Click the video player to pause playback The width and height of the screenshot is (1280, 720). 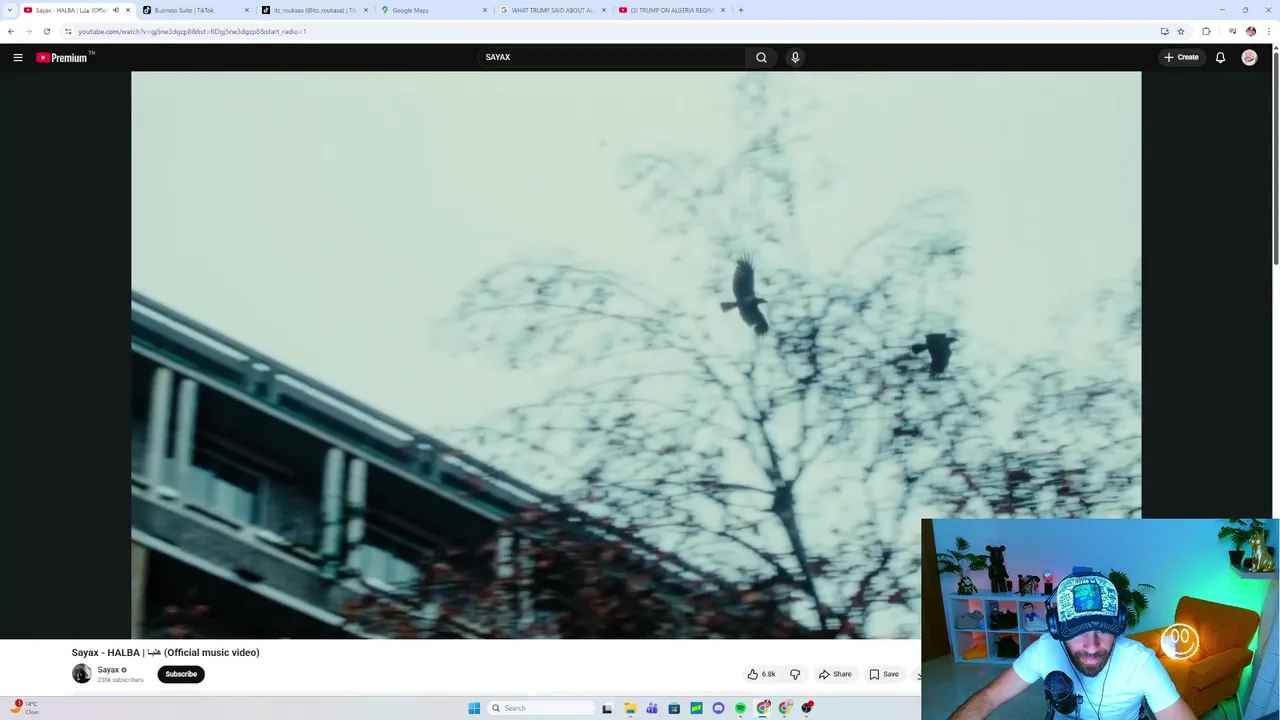coord(636,355)
